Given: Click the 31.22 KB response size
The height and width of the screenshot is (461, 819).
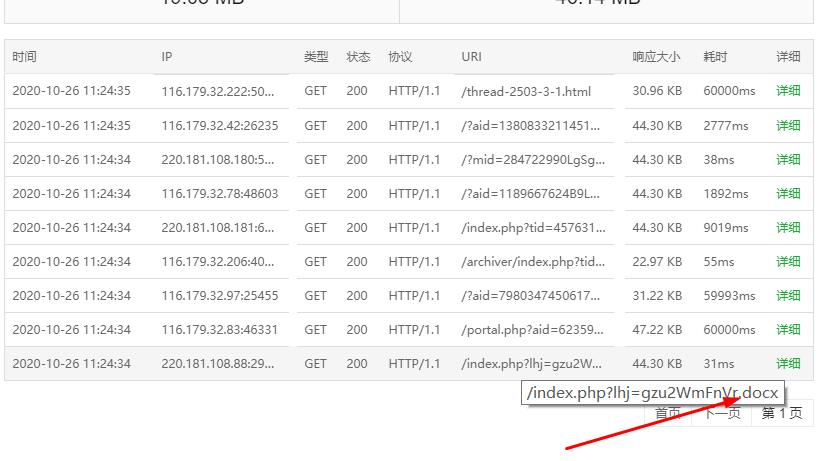Looking at the screenshot, I should pyautogui.click(x=657, y=295).
